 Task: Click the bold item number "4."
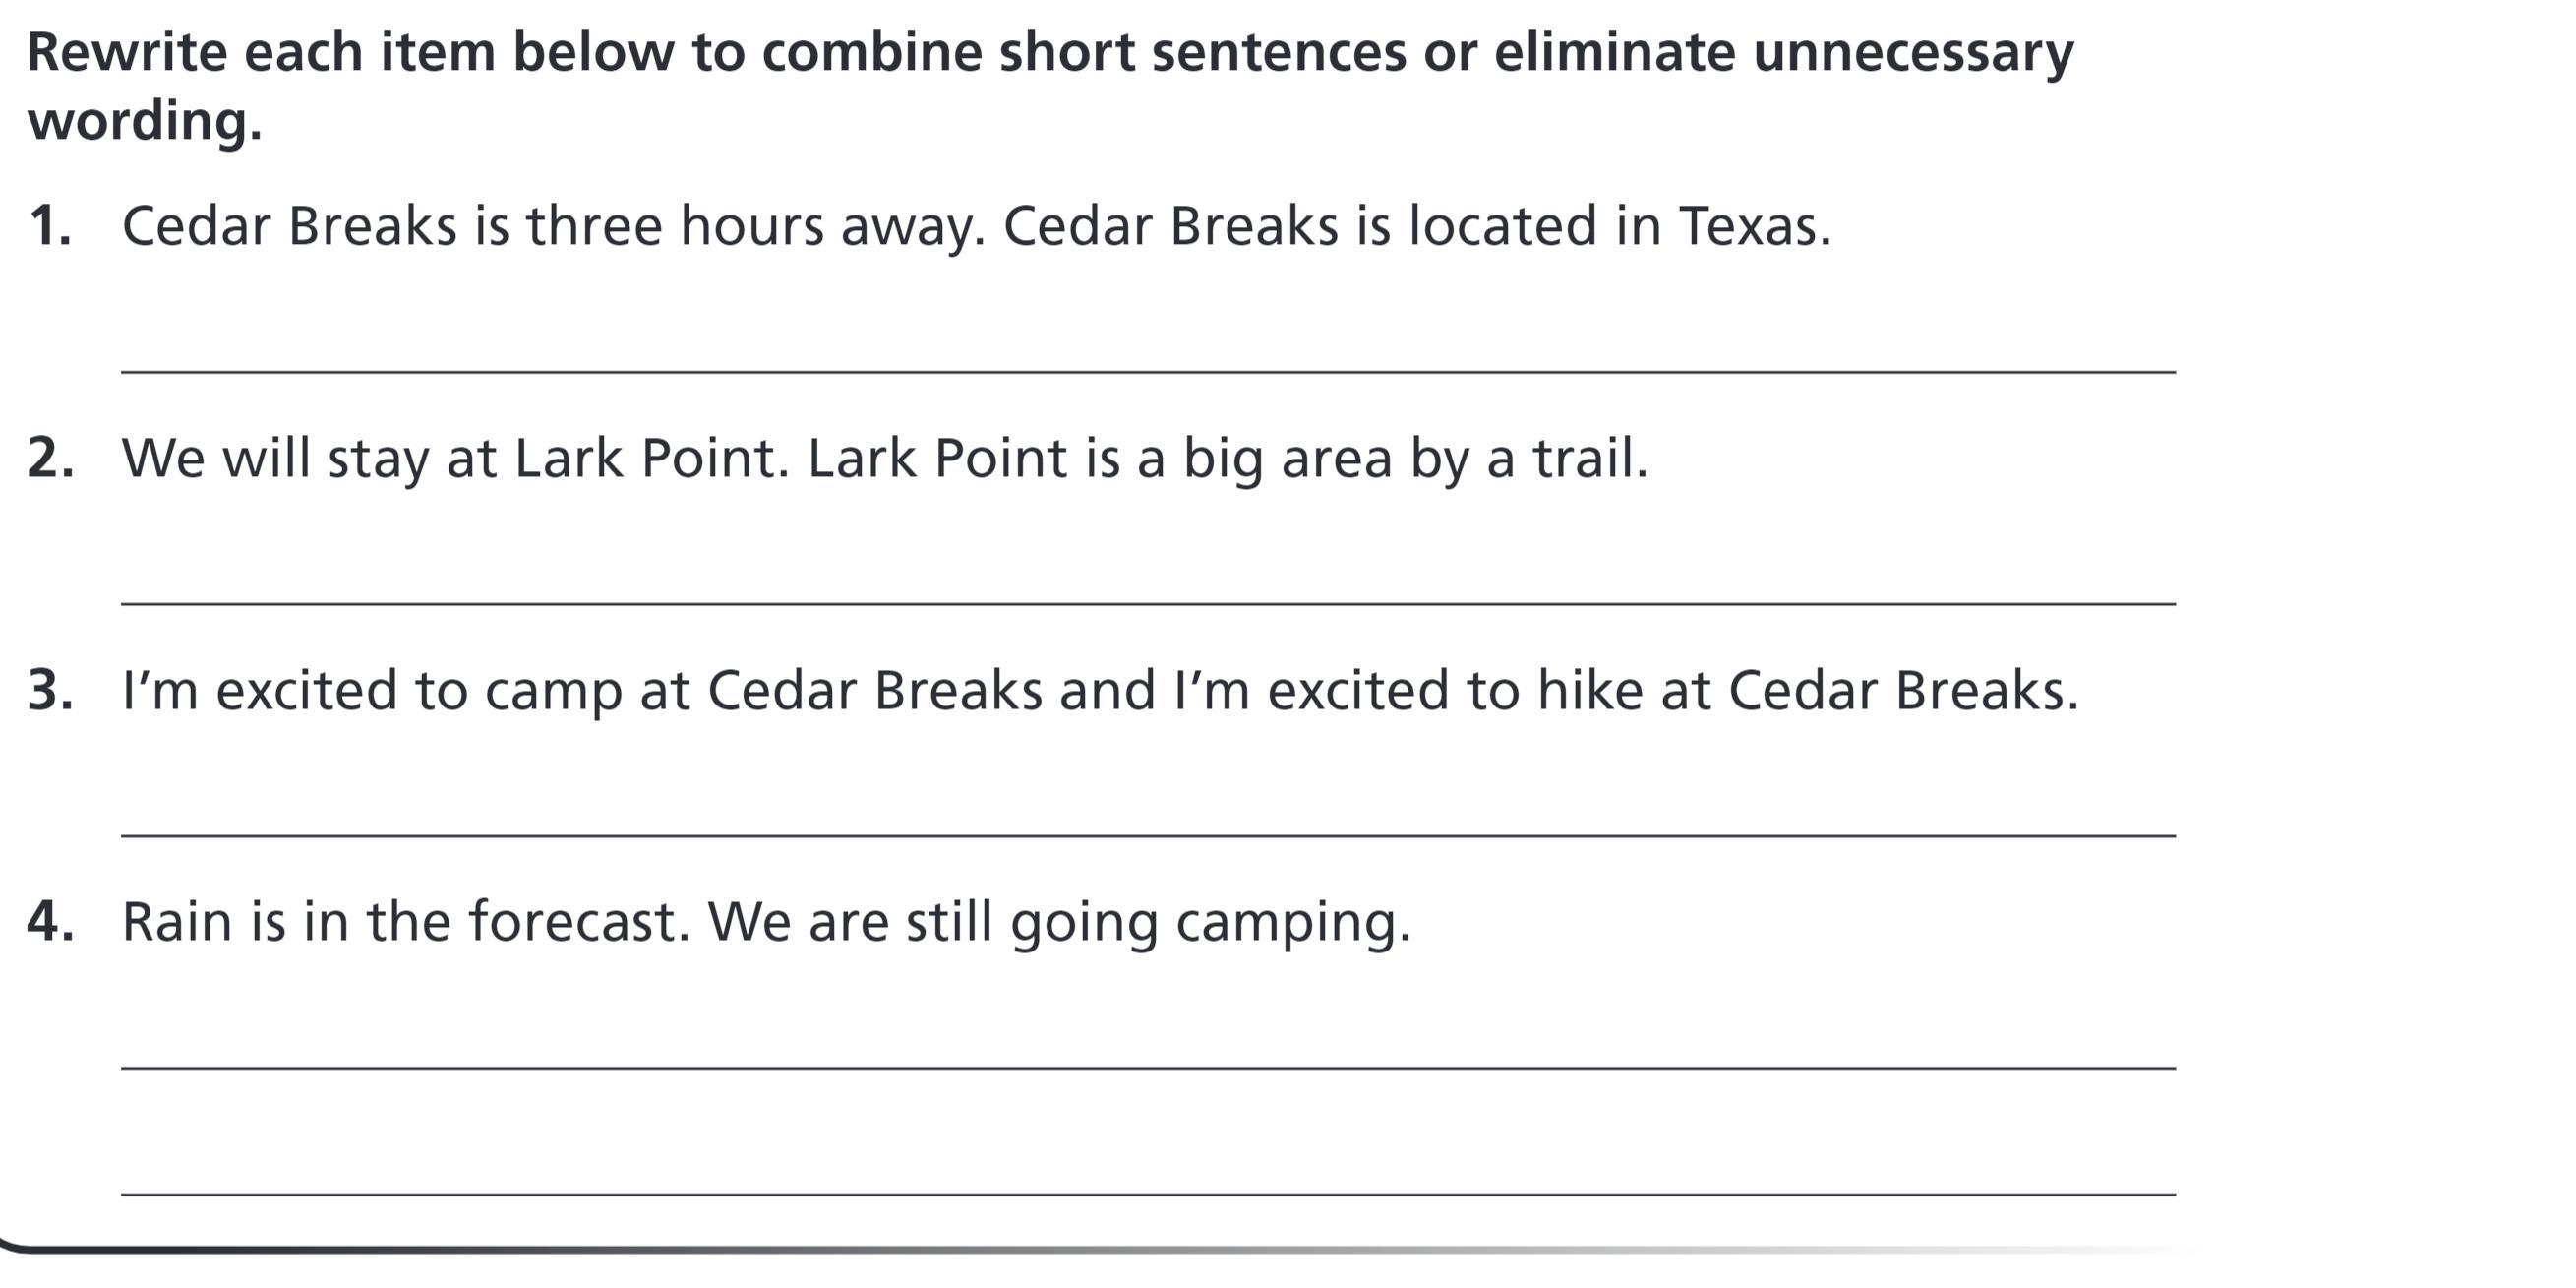pos(50,921)
